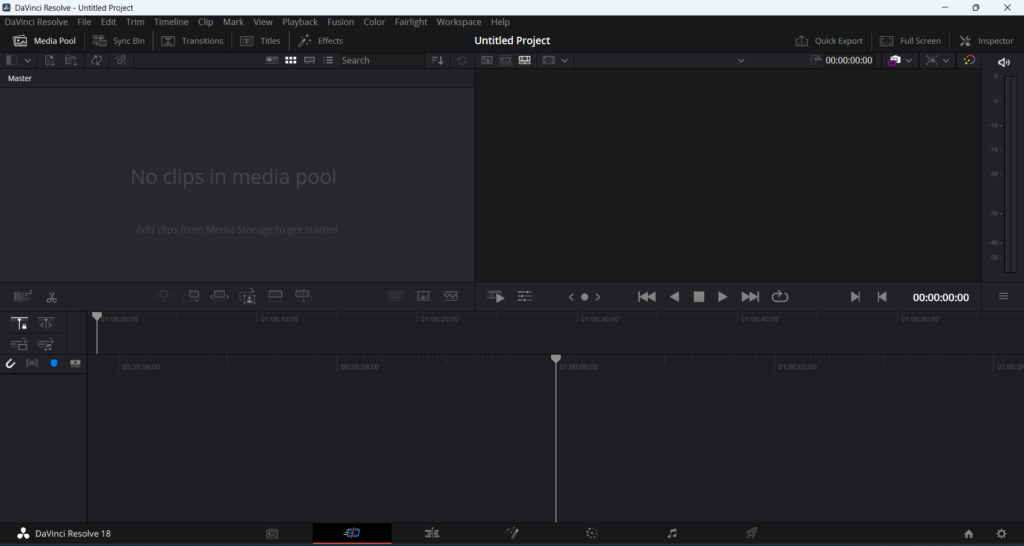
Task: Click the Stop playback button
Action: click(x=699, y=297)
